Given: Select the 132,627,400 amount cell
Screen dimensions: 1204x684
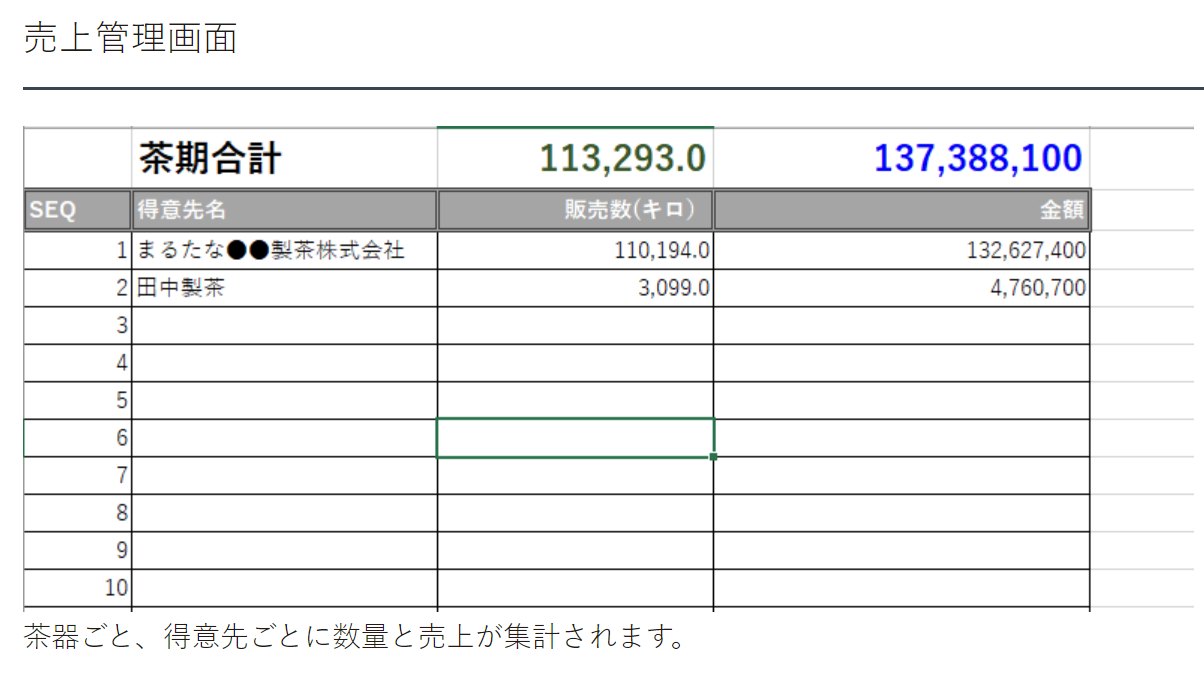Looking at the screenshot, I should click(x=901, y=250).
